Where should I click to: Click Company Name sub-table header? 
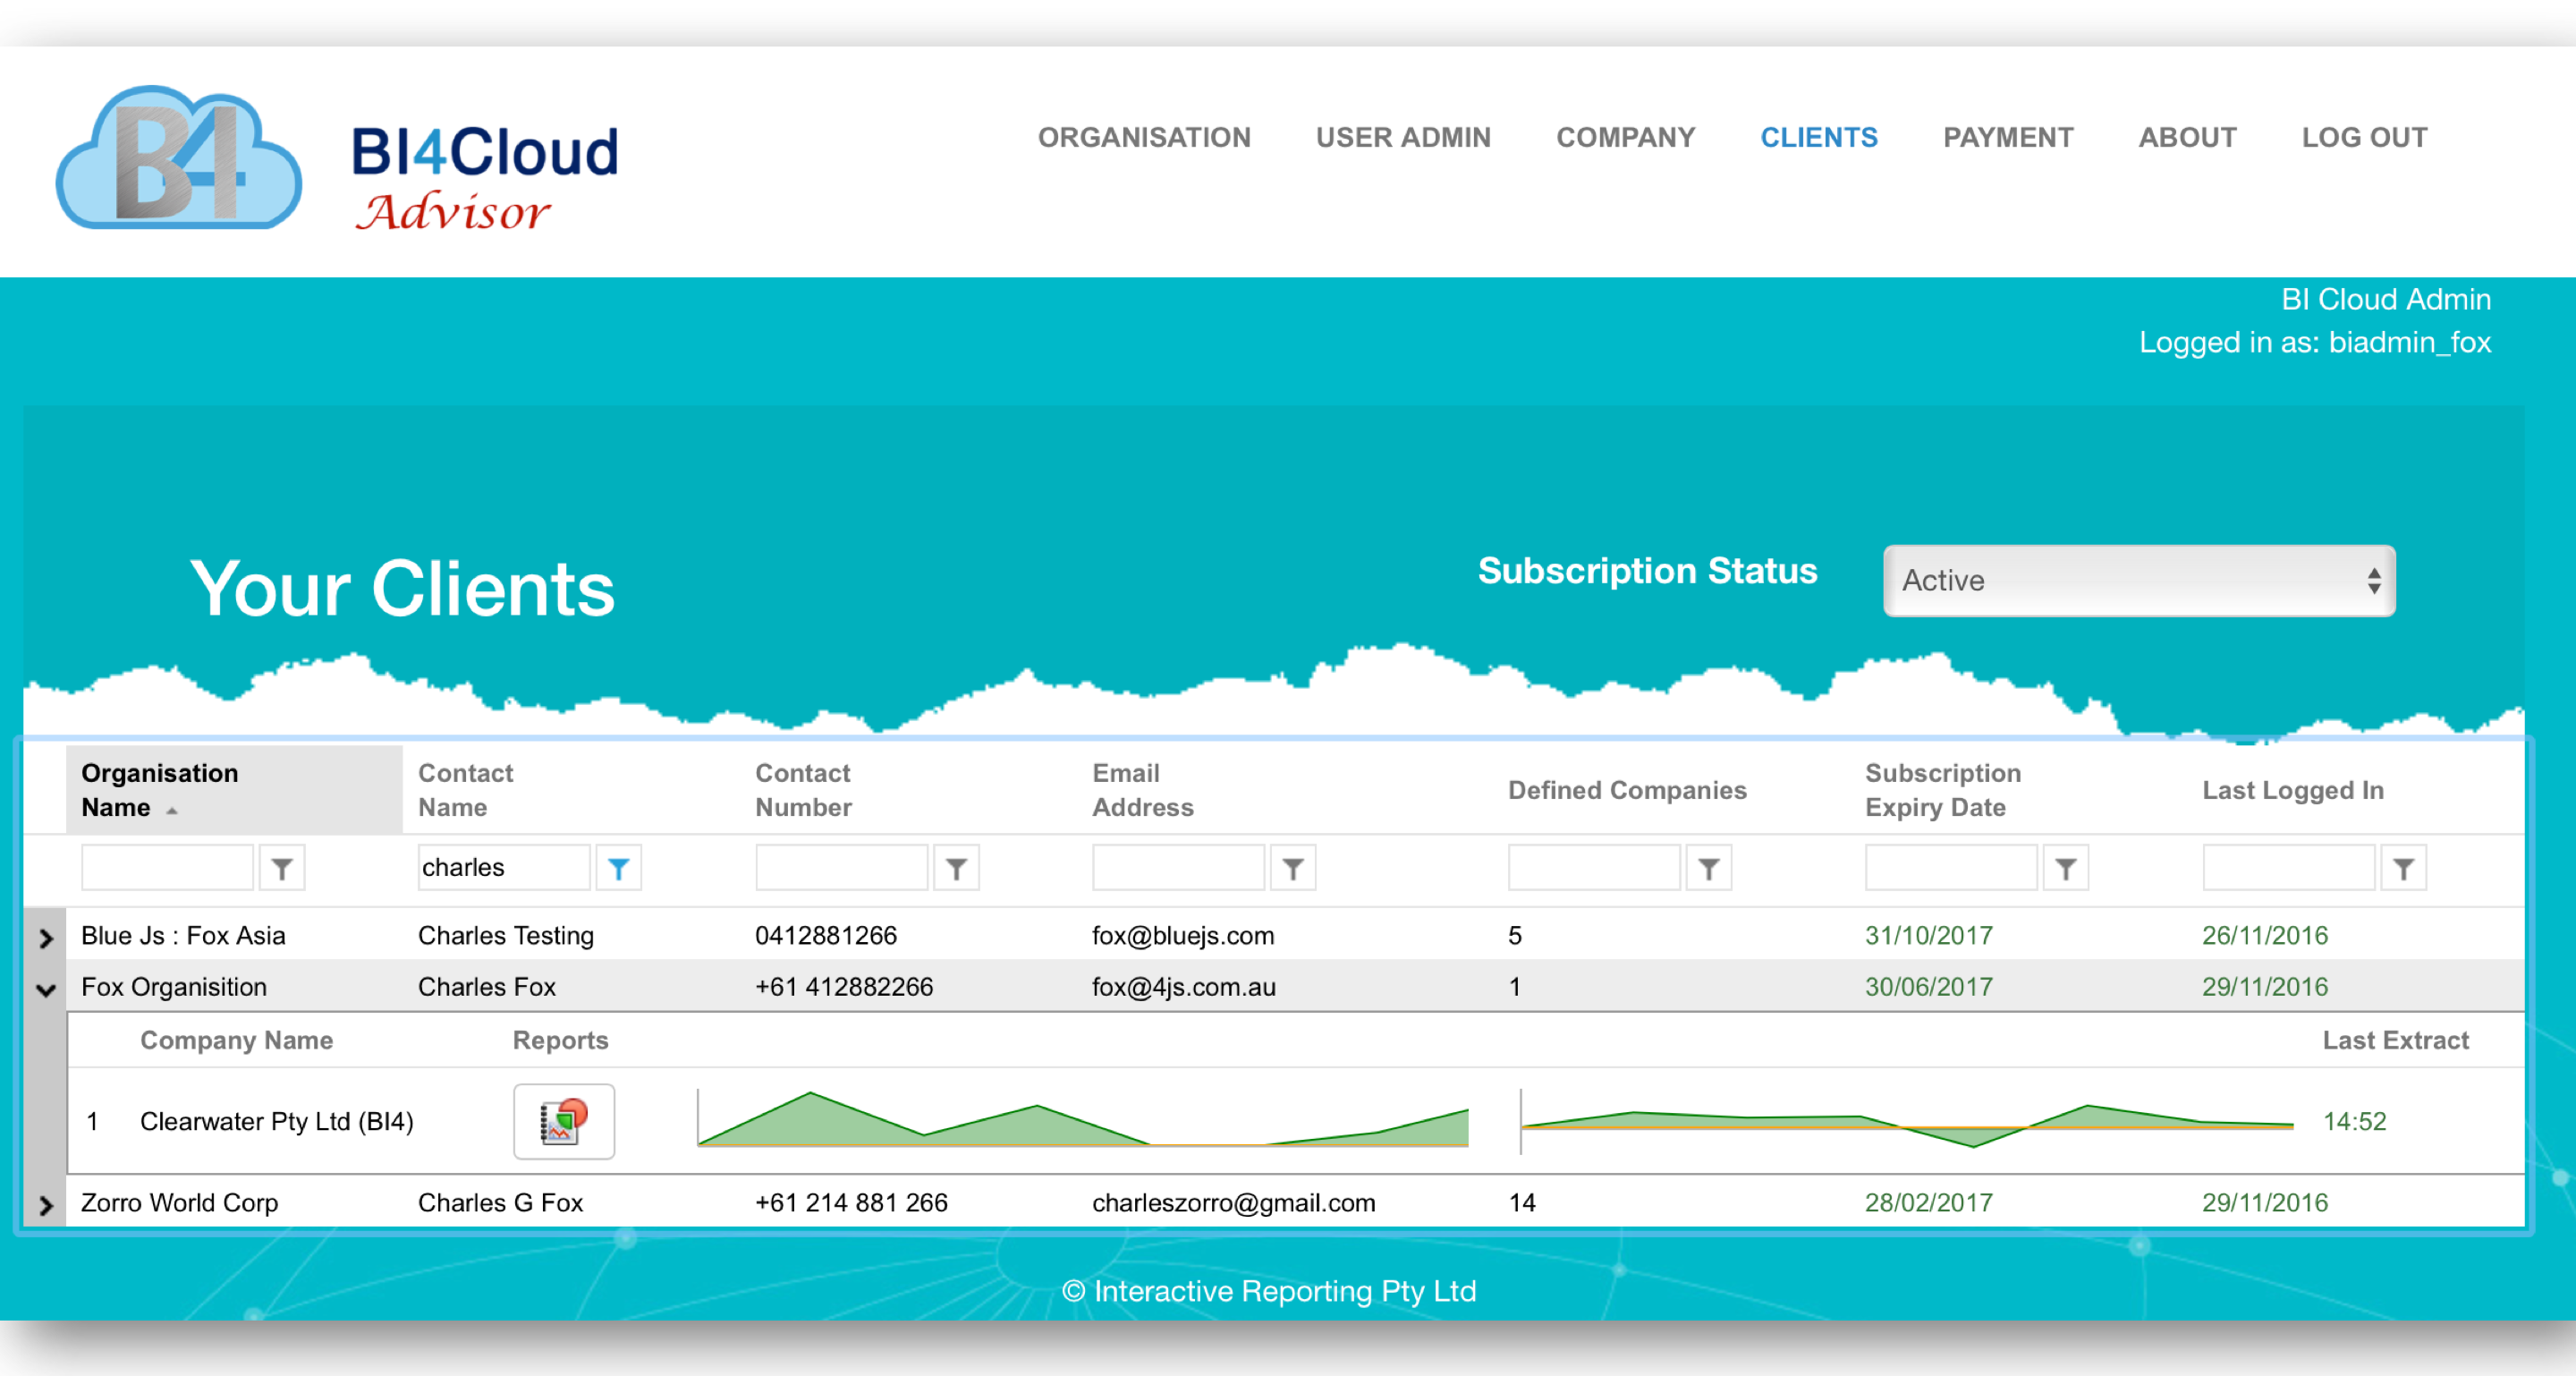pyautogui.click(x=237, y=1041)
